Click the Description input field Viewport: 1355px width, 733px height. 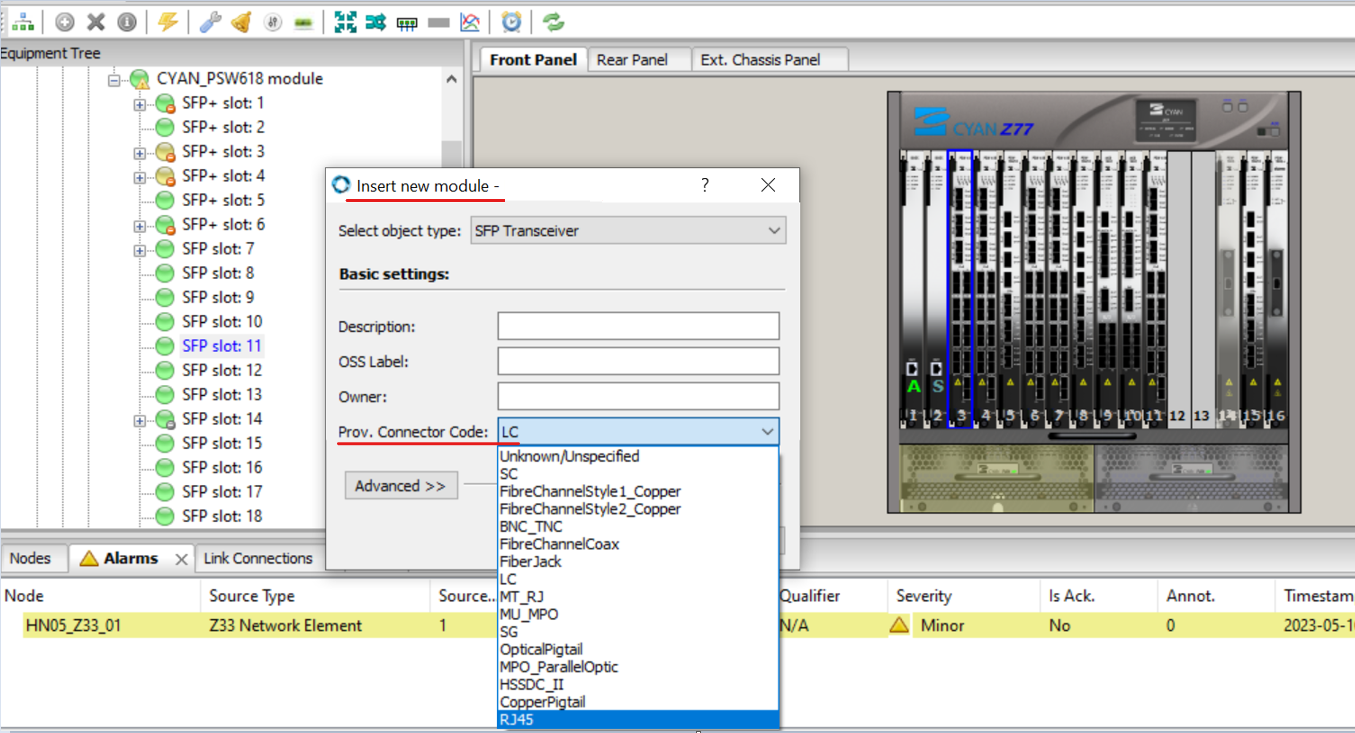638,326
